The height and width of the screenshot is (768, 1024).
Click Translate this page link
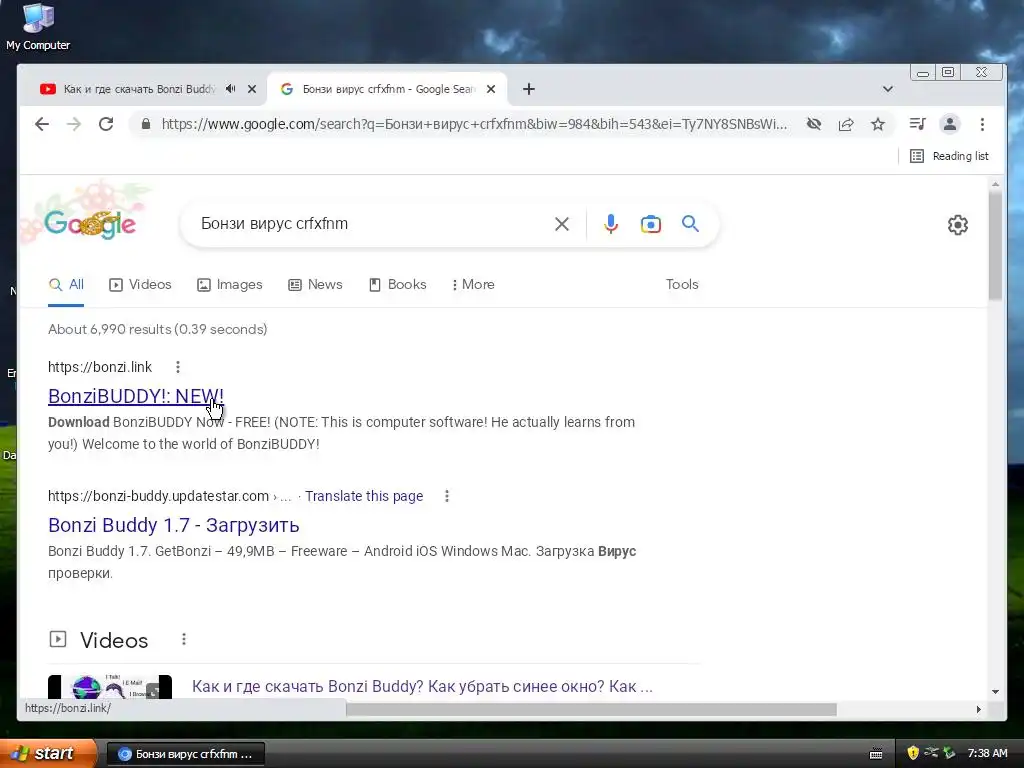coord(364,496)
